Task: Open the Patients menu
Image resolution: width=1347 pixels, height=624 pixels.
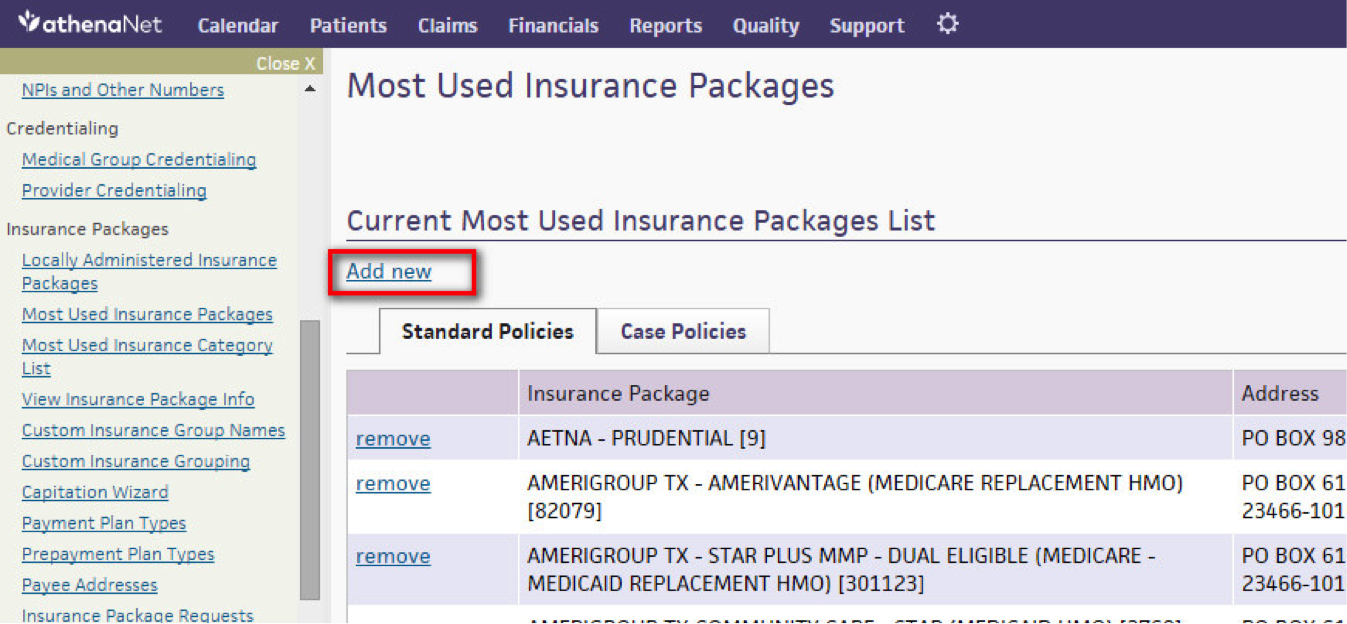Action: [x=348, y=26]
